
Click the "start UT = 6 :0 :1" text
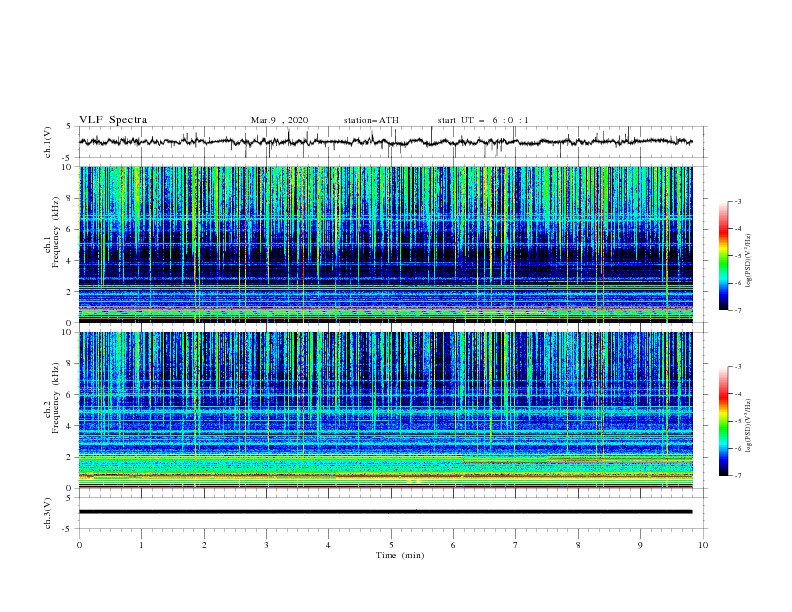click(x=483, y=120)
